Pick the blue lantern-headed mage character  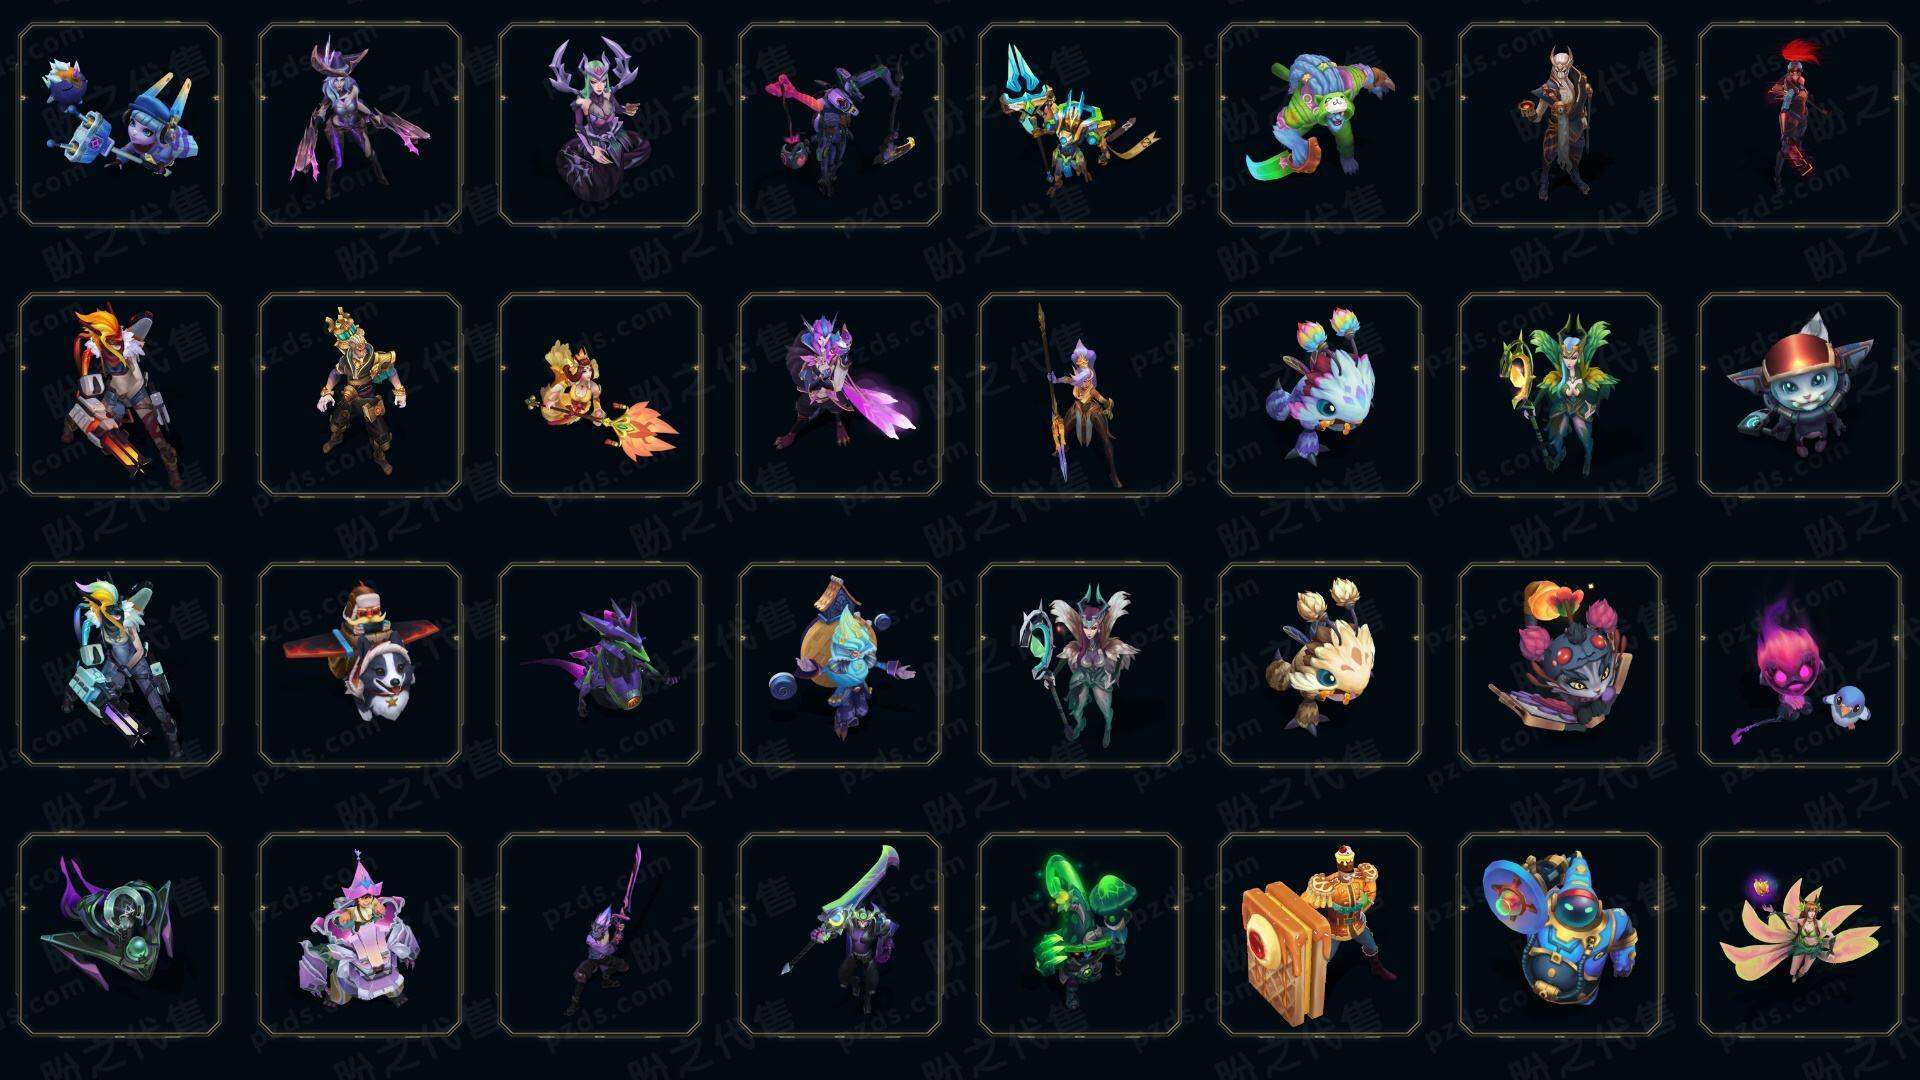(x=840, y=664)
